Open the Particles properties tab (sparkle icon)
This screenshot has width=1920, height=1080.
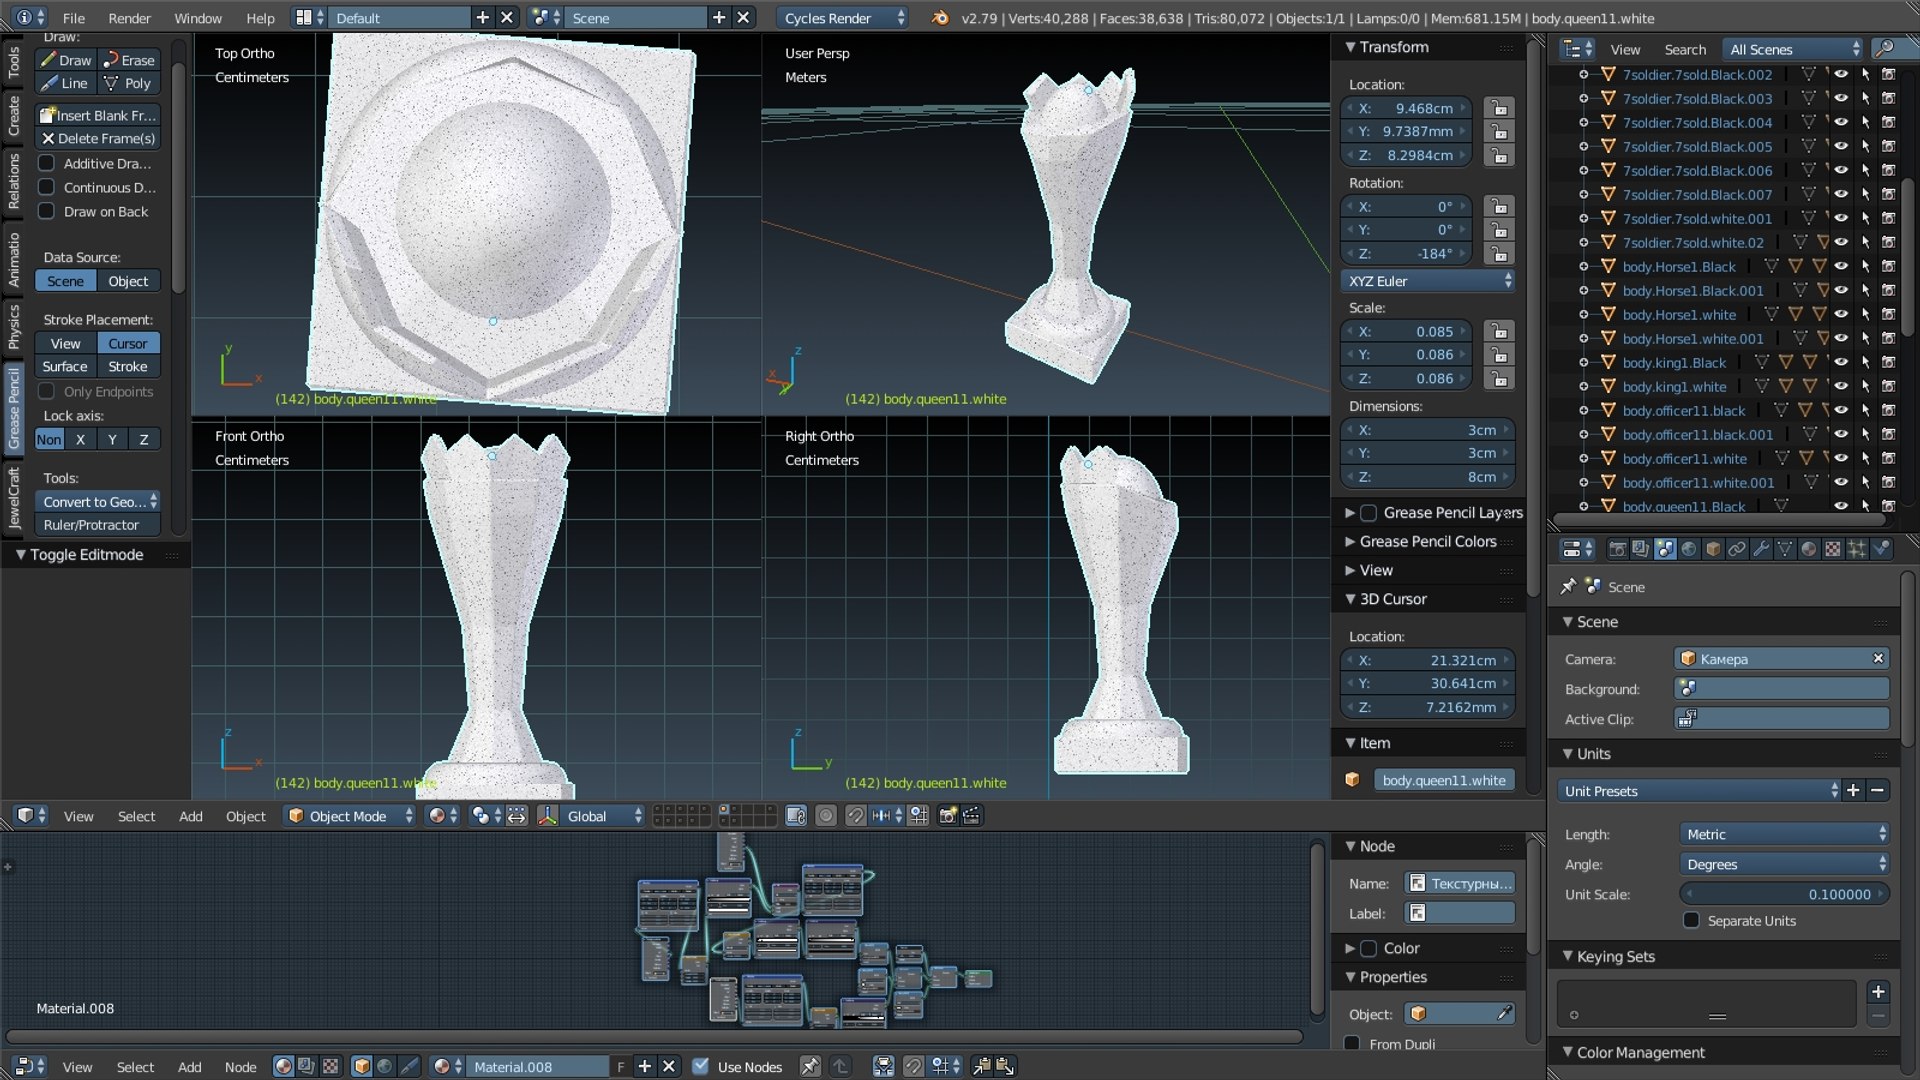(1857, 549)
